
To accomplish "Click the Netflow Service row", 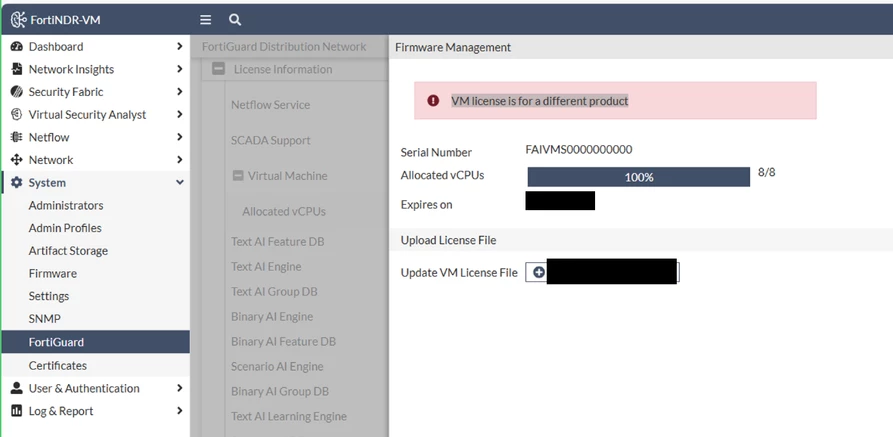I will tap(271, 105).
